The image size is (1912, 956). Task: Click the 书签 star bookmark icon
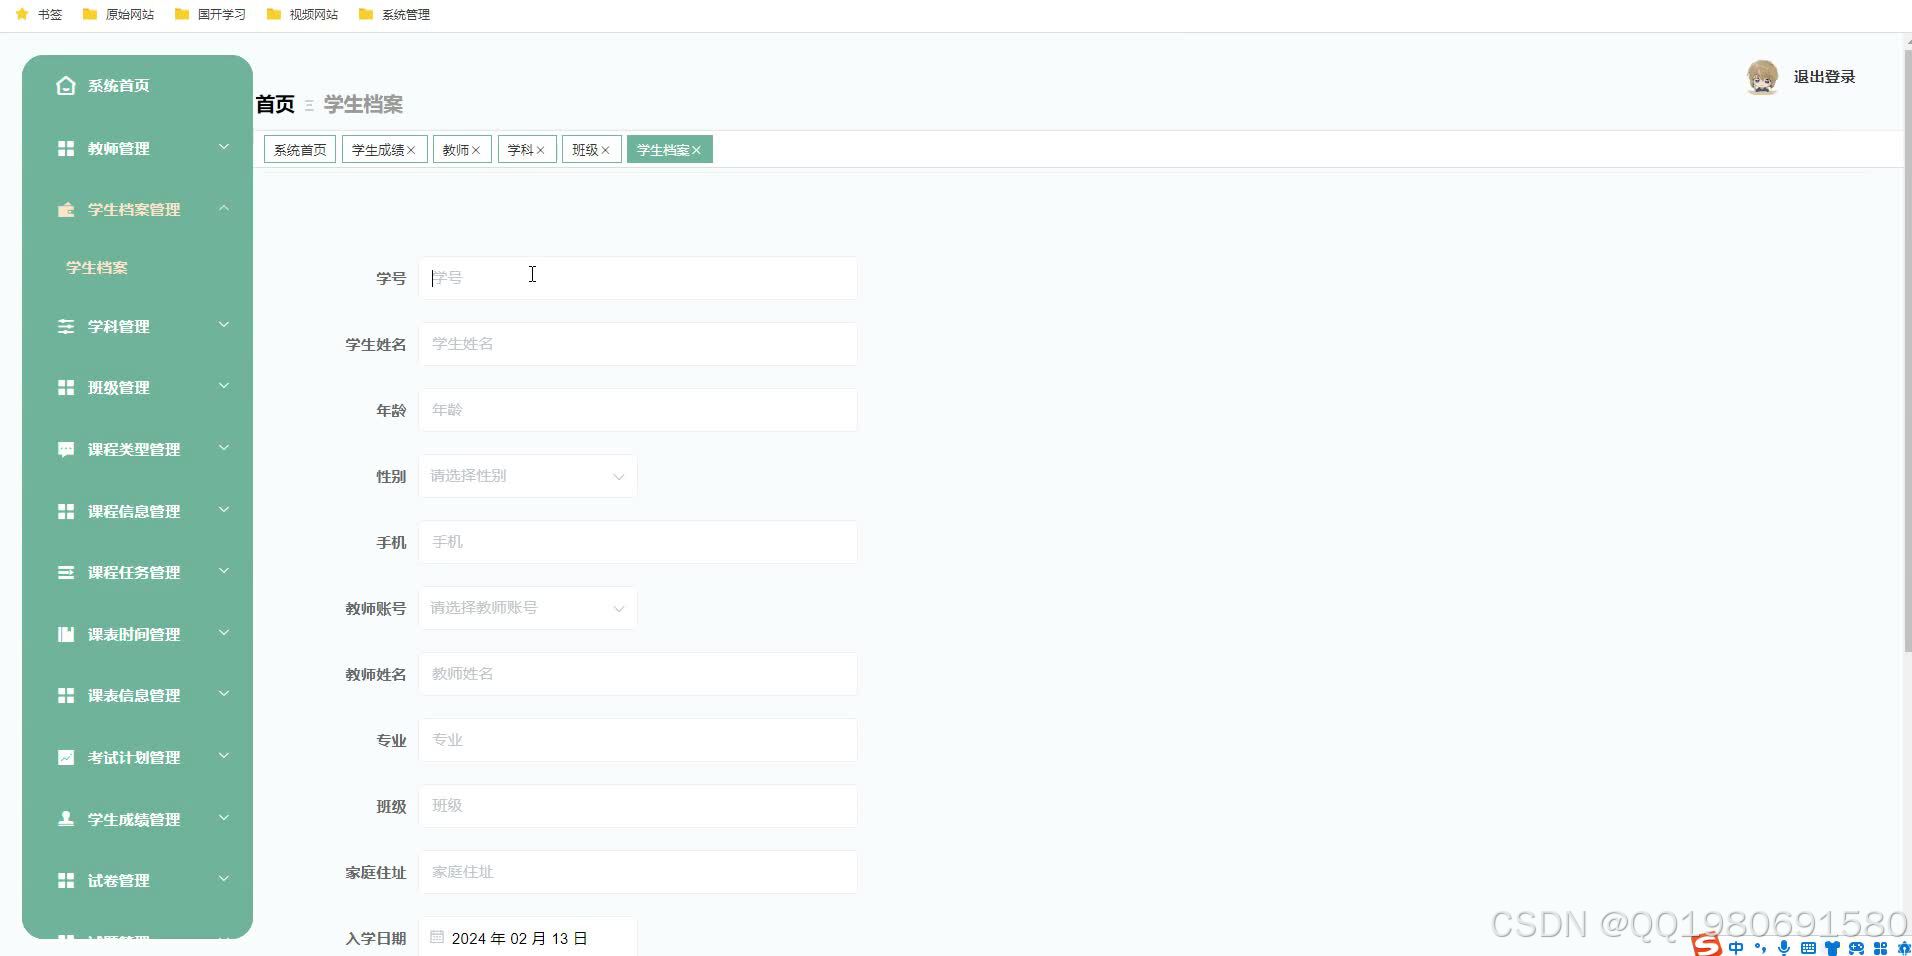22,14
